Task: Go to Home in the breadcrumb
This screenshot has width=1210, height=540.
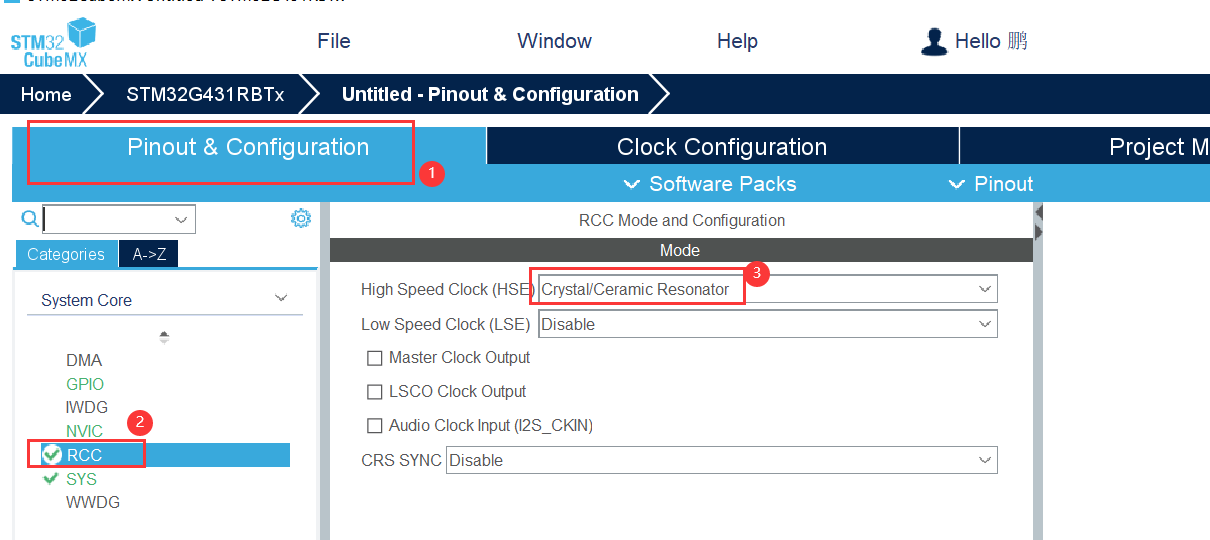Action: point(46,95)
